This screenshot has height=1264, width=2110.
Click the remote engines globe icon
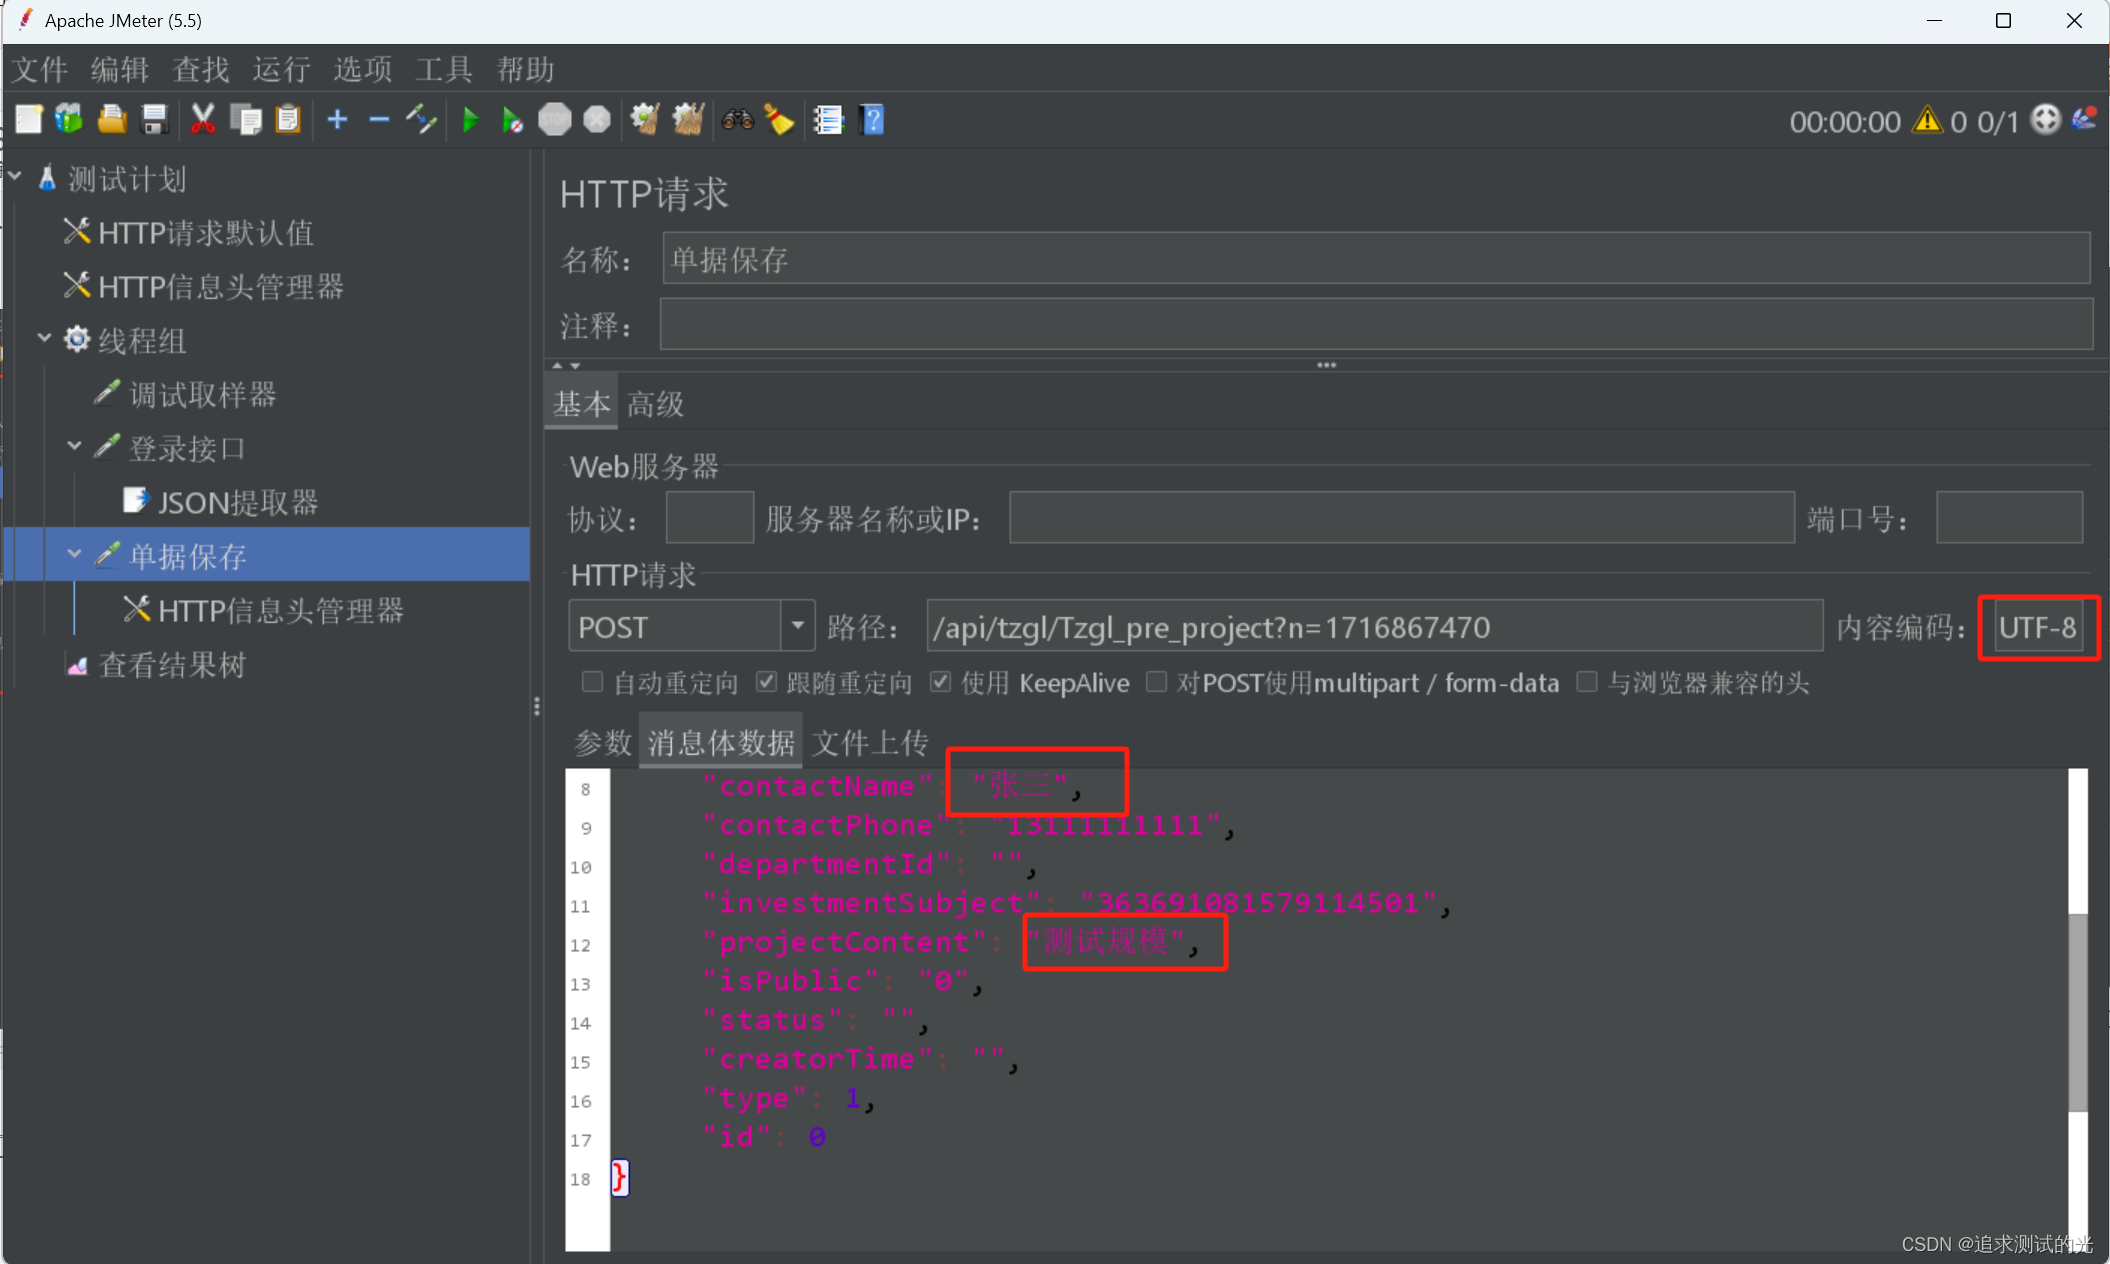point(2046,120)
